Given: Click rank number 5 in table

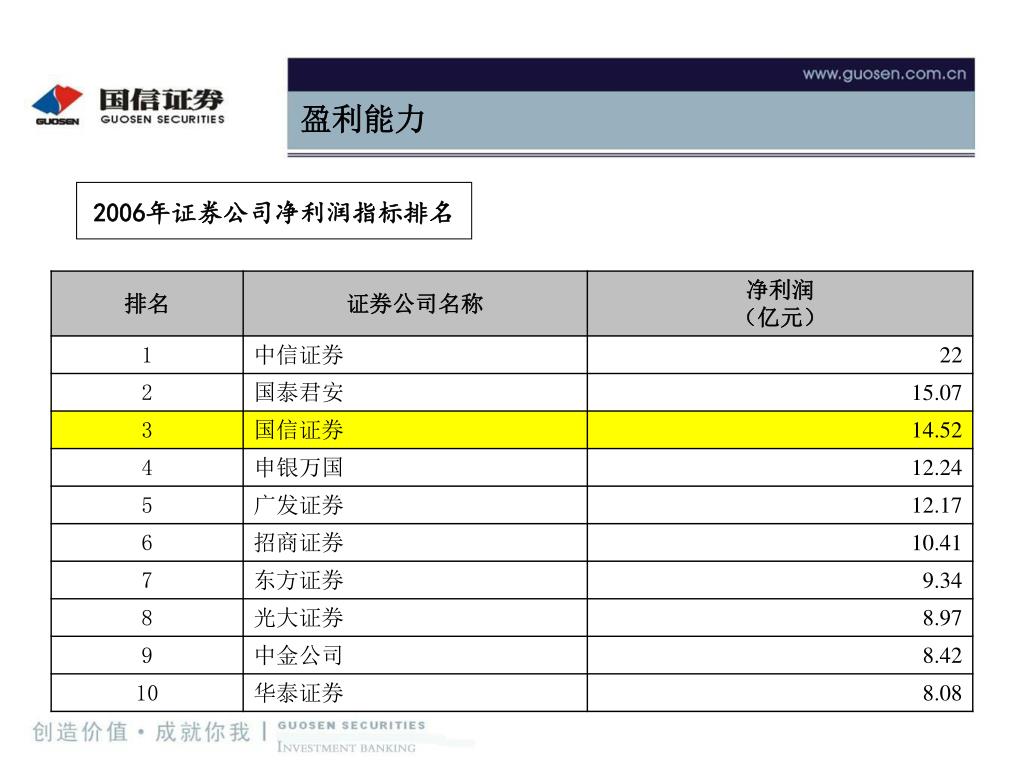Looking at the screenshot, I should click(x=147, y=505).
